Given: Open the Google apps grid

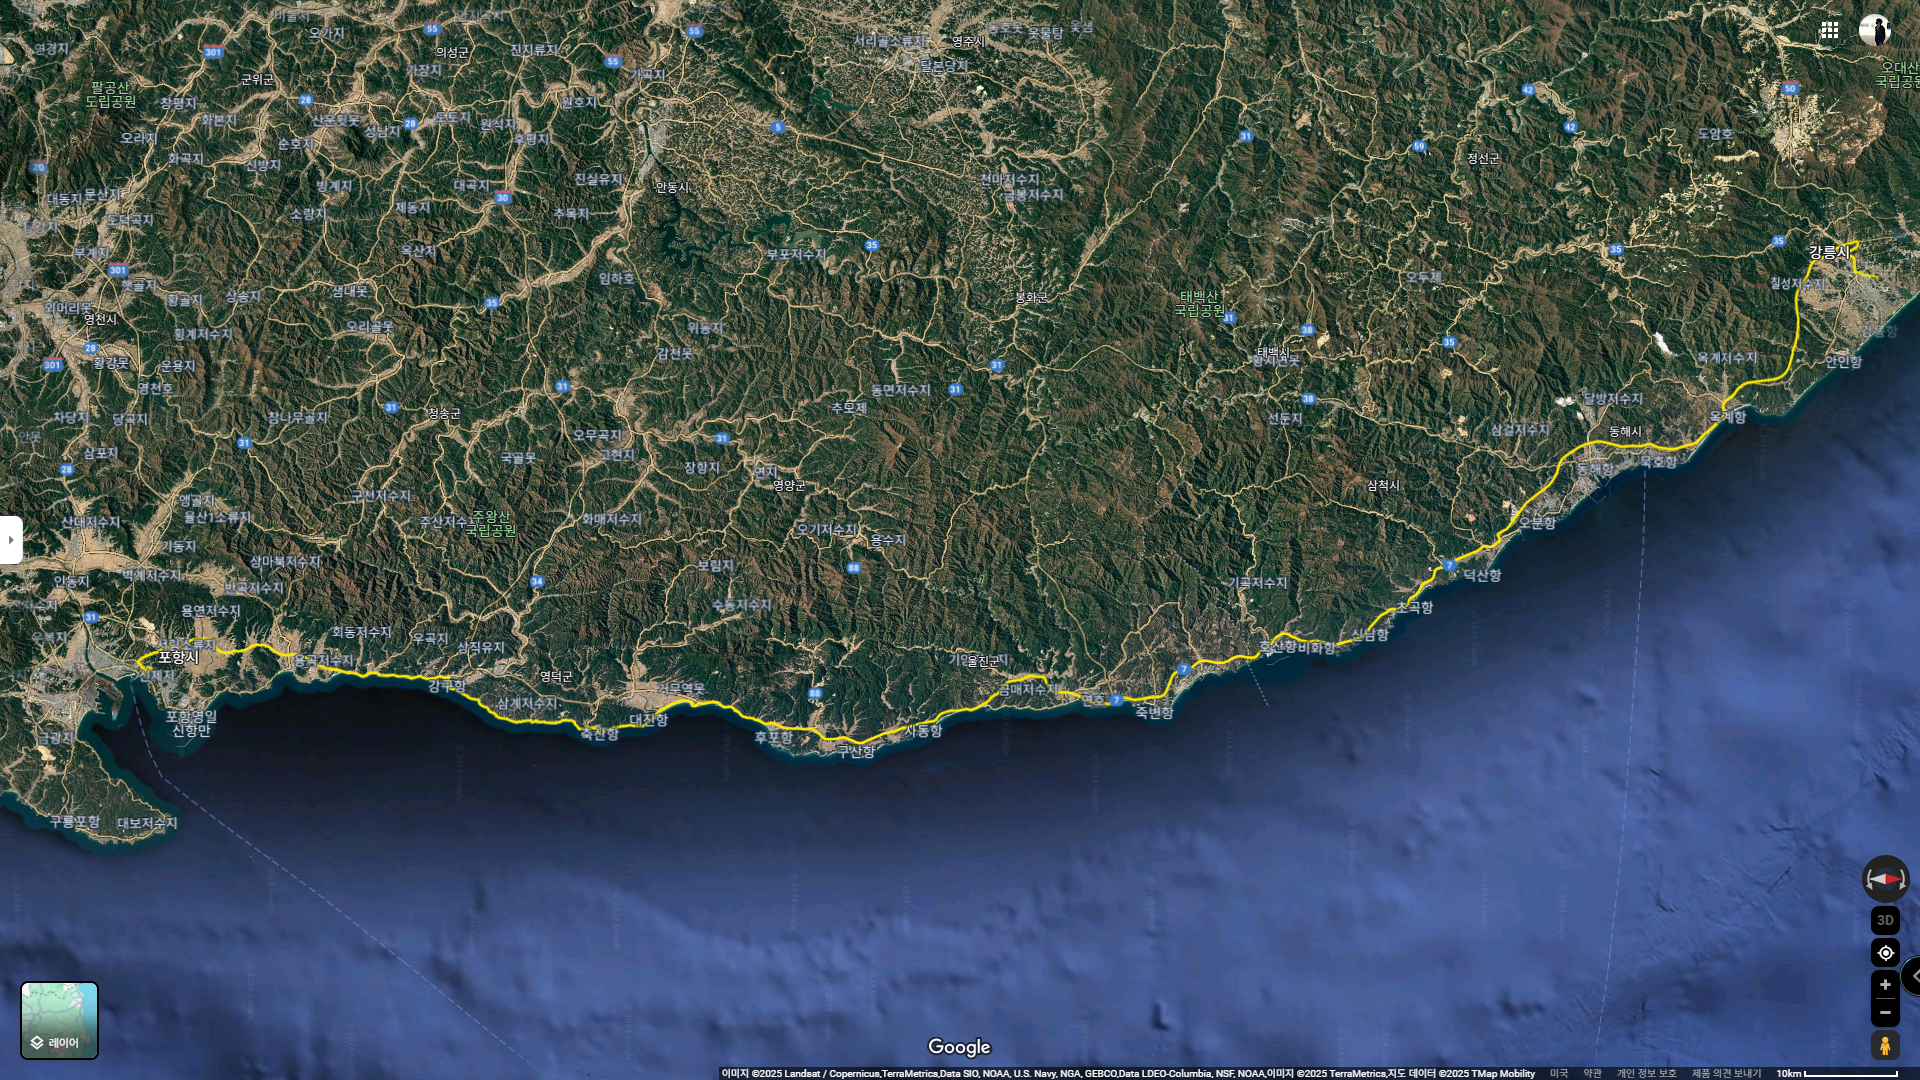Looking at the screenshot, I should (1829, 30).
